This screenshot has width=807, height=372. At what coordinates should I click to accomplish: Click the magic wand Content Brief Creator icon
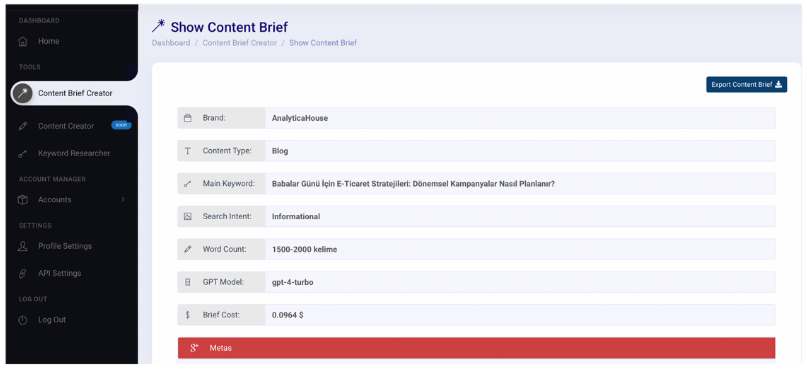click(22, 93)
